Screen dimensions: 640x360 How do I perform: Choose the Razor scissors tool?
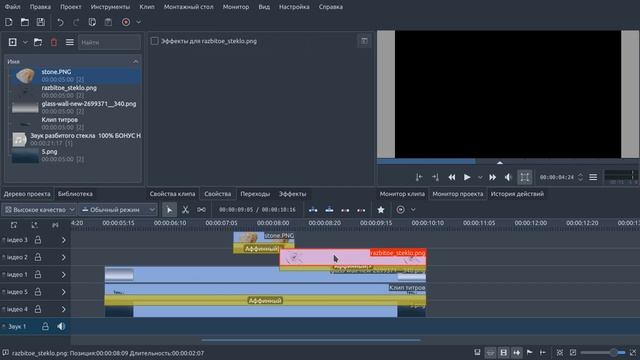coord(185,210)
